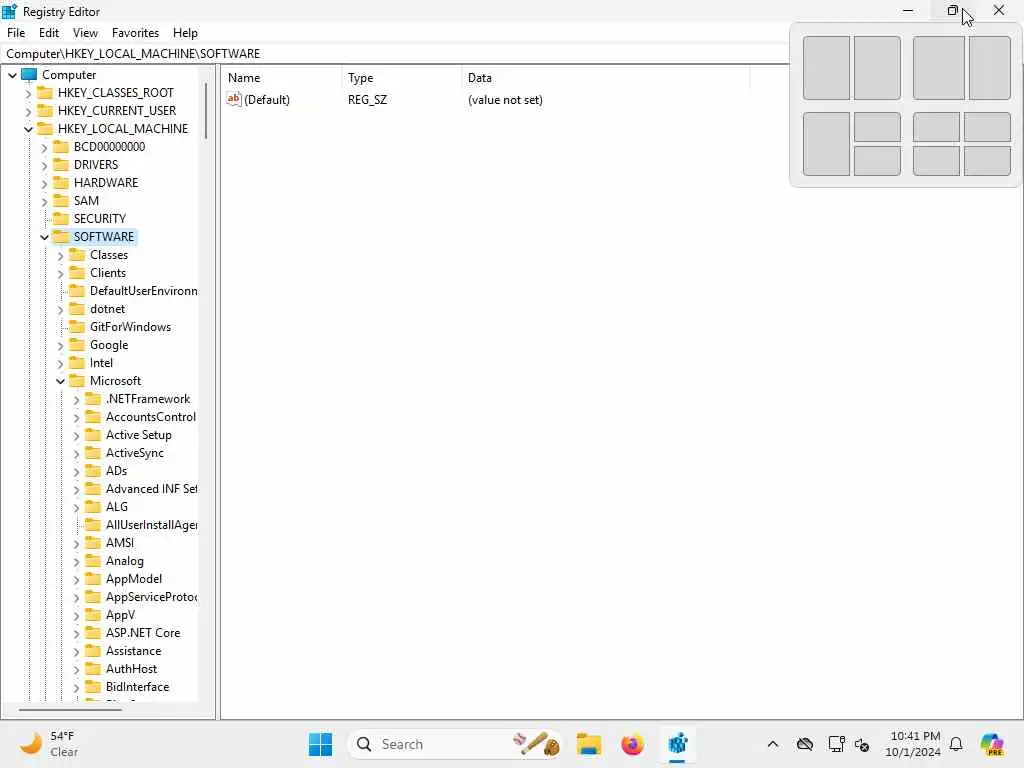Viewport: 1024px width, 768px height.
Task: Collapse the Microsoft key
Action: (x=60, y=381)
